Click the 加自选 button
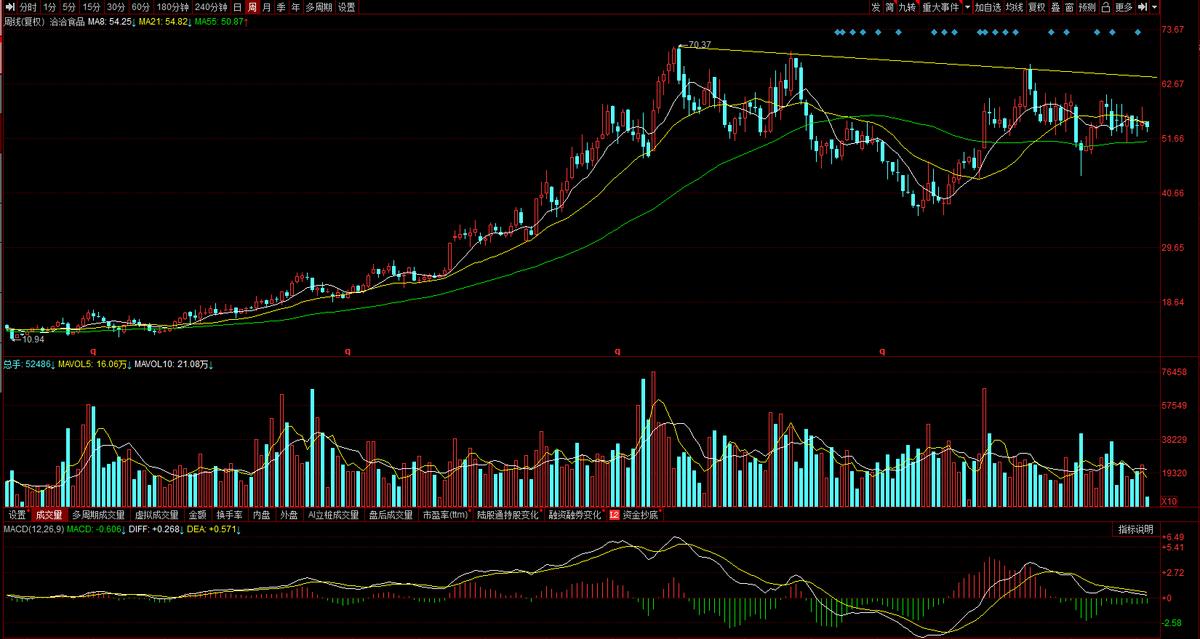Screen dimensions: 1200x639 click(987, 7)
